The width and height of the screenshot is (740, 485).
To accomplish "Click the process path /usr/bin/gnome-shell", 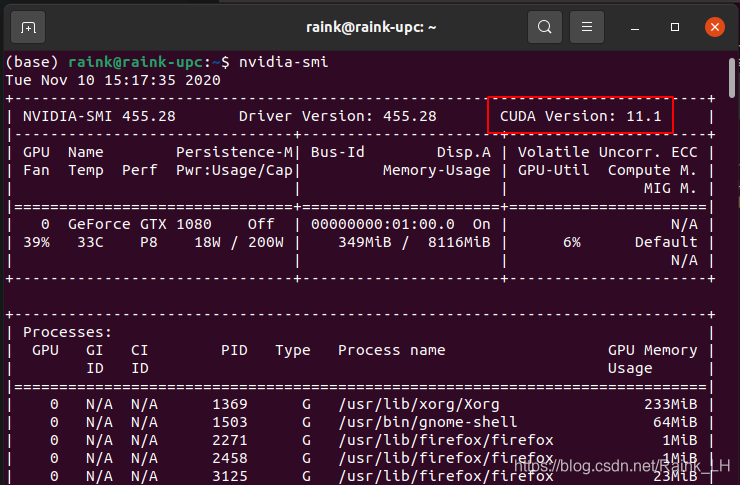I will tap(428, 422).
